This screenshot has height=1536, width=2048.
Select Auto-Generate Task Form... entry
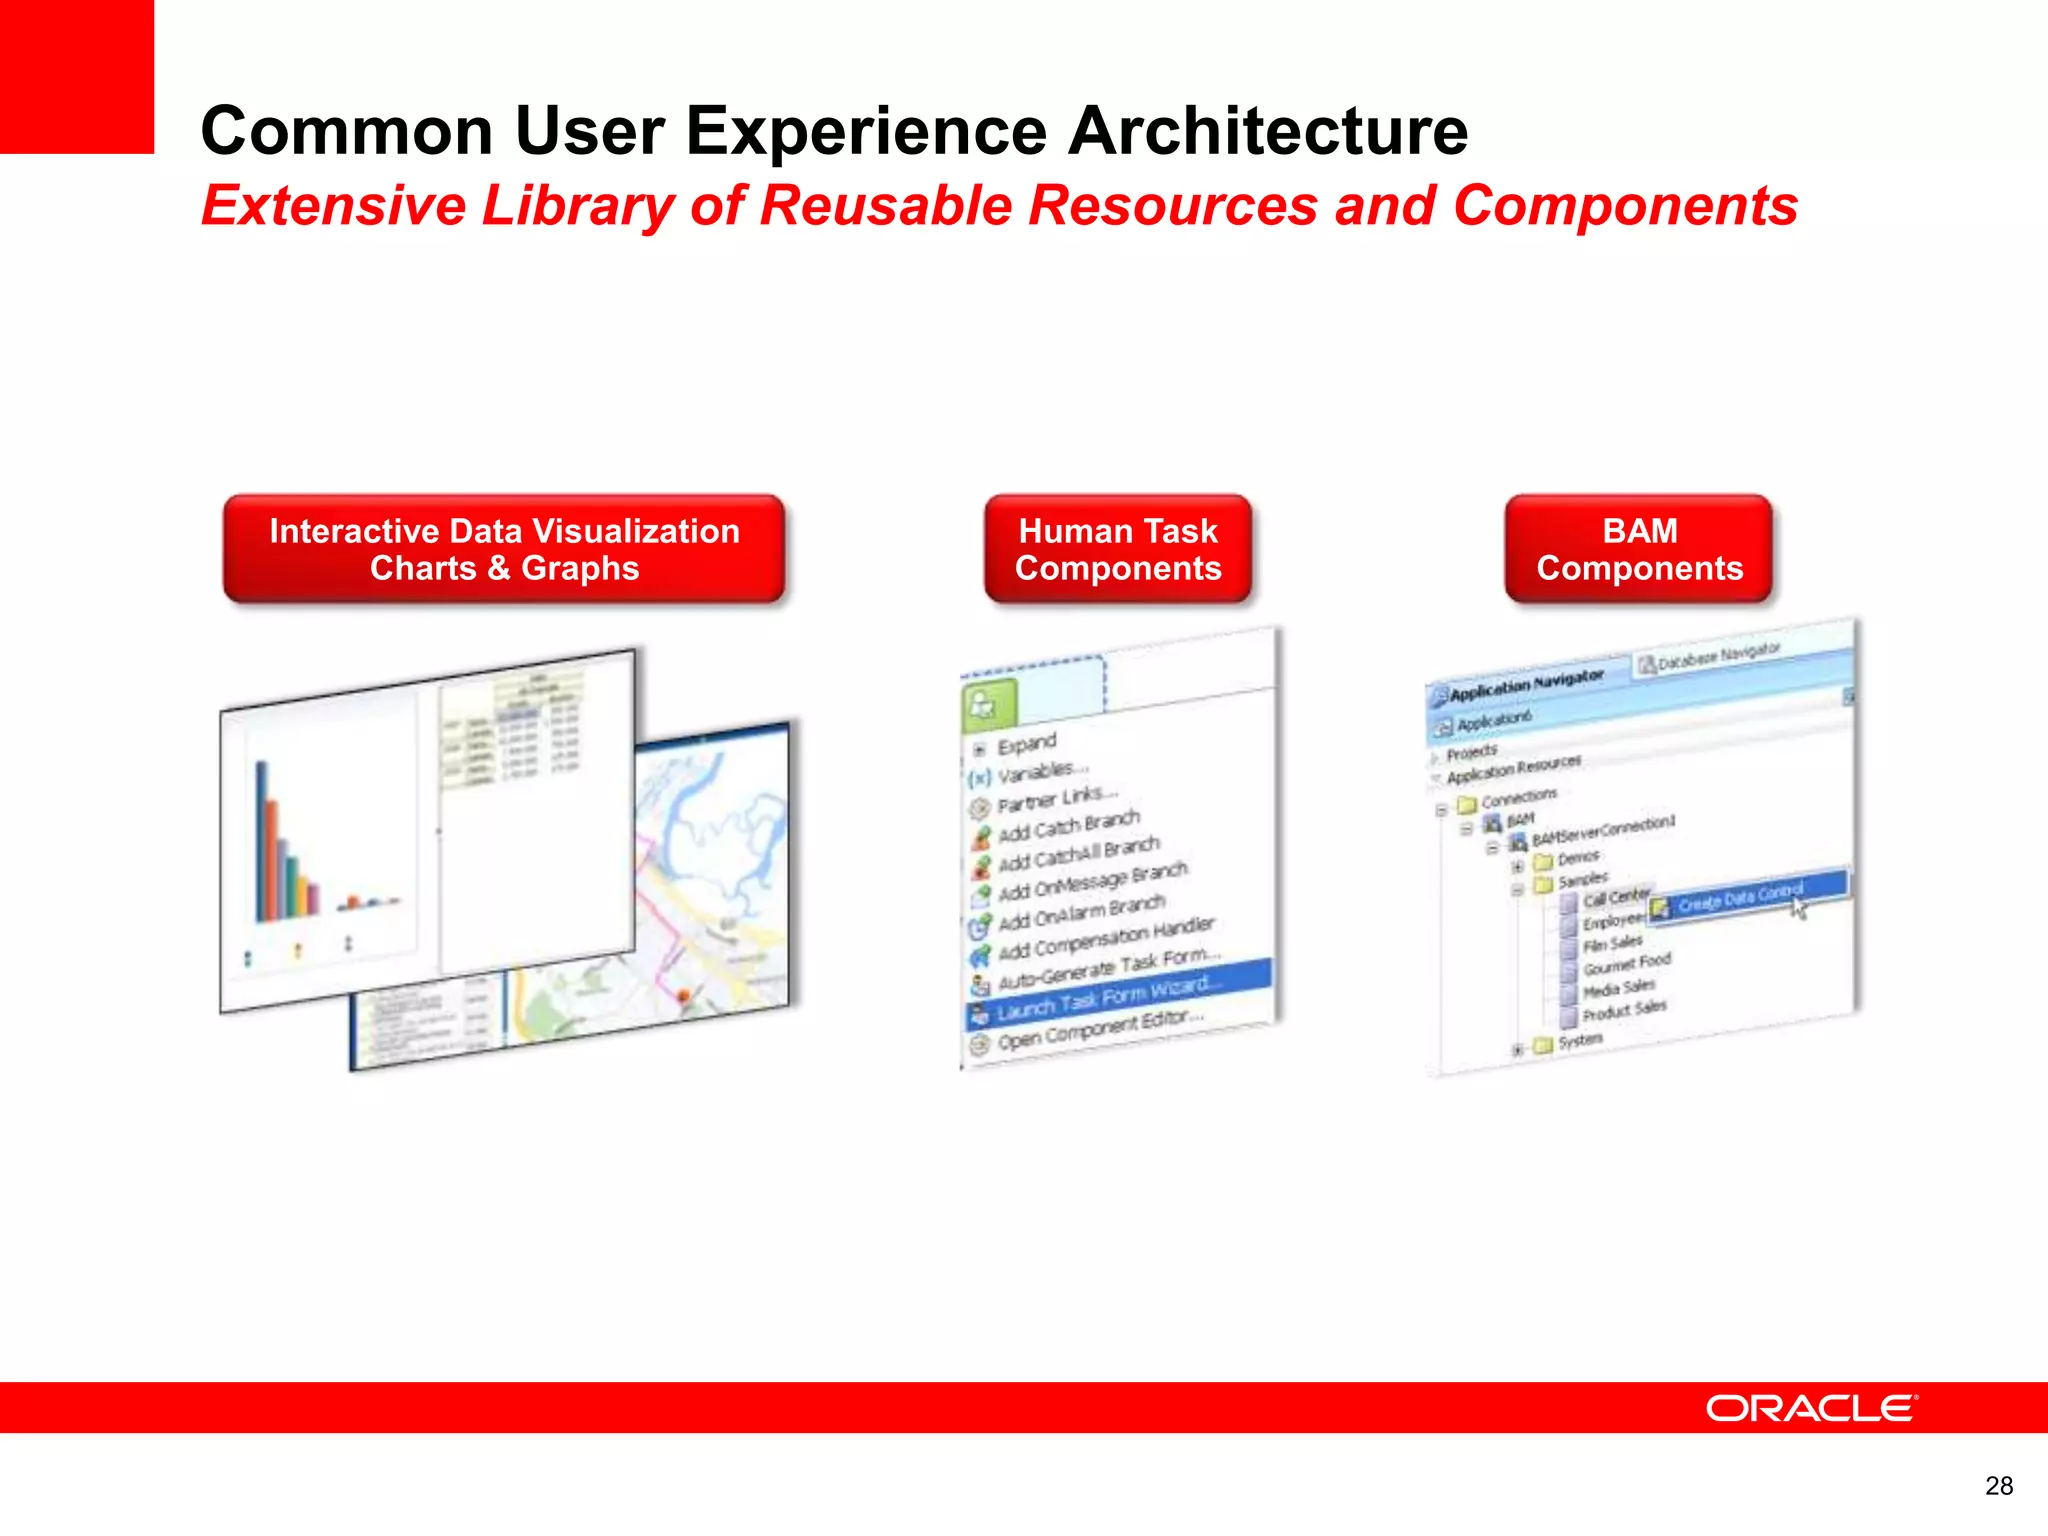coord(1110,967)
